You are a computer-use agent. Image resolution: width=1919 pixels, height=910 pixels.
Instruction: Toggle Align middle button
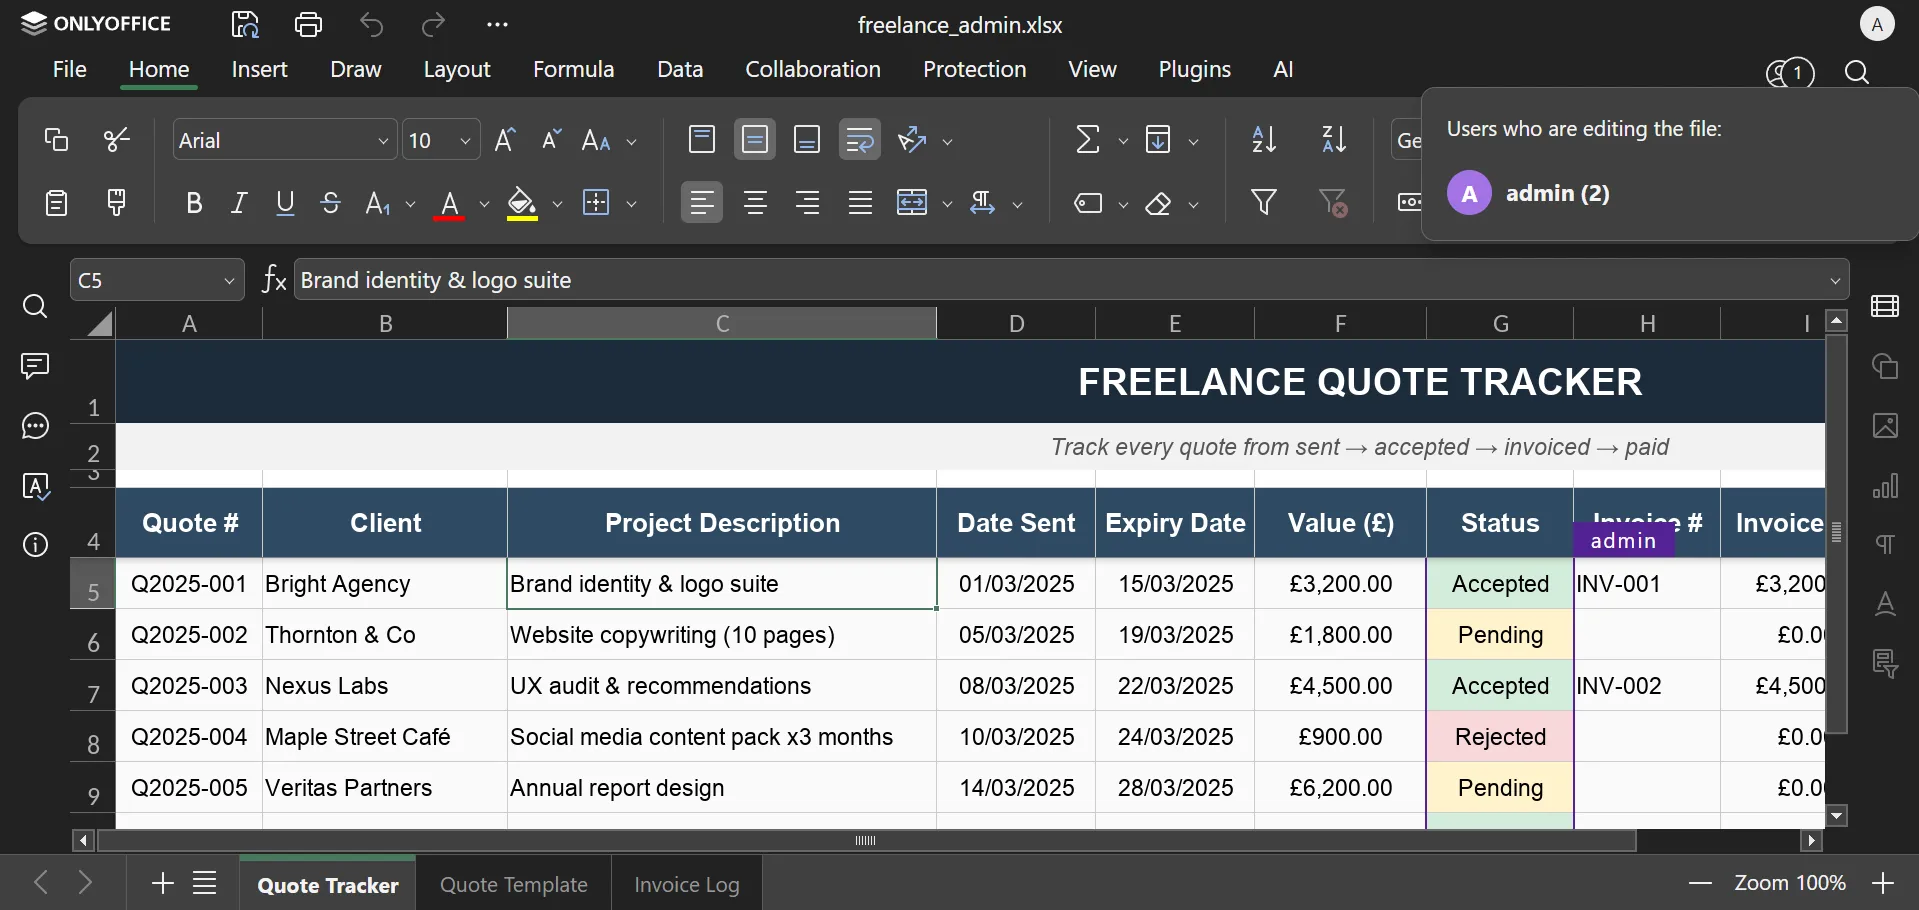click(756, 141)
